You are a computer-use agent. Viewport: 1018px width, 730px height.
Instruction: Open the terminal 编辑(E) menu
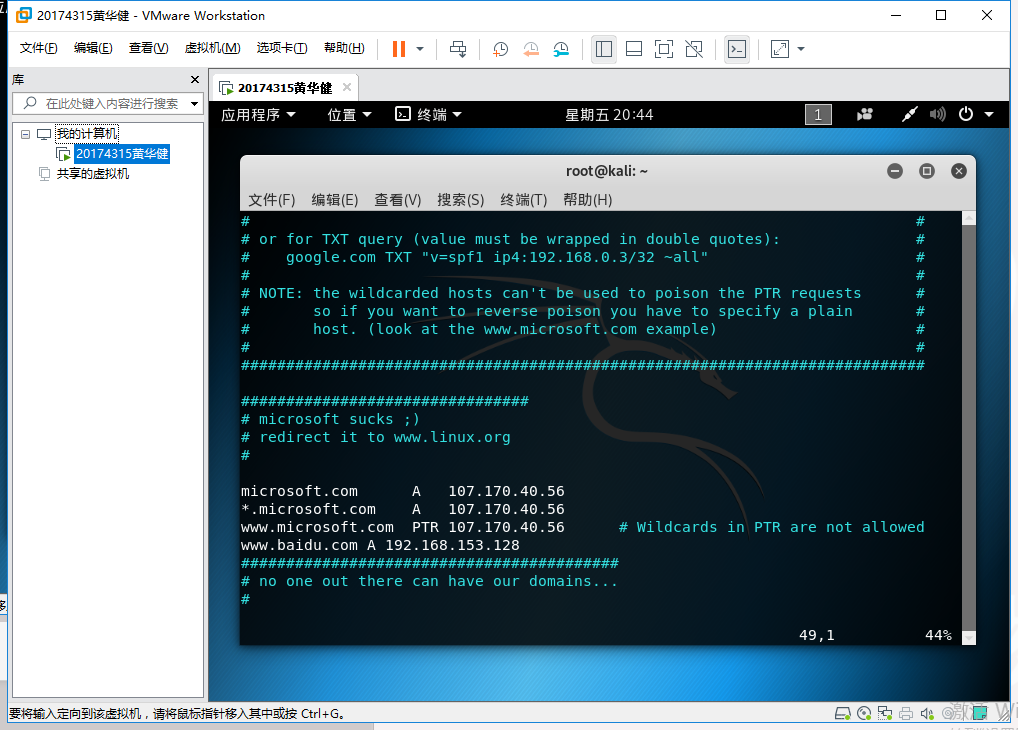[334, 200]
